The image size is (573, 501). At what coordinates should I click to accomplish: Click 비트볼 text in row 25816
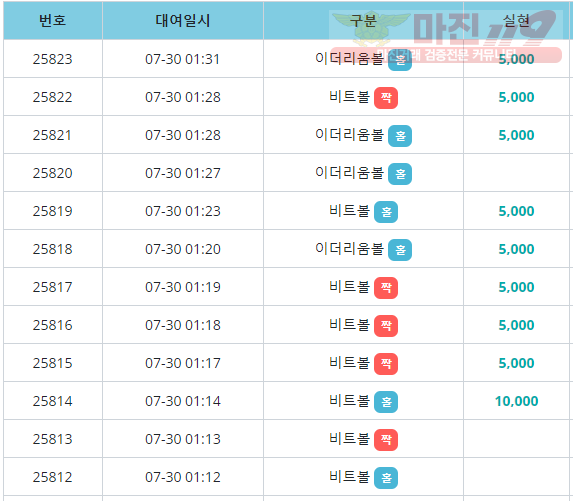coord(349,324)
